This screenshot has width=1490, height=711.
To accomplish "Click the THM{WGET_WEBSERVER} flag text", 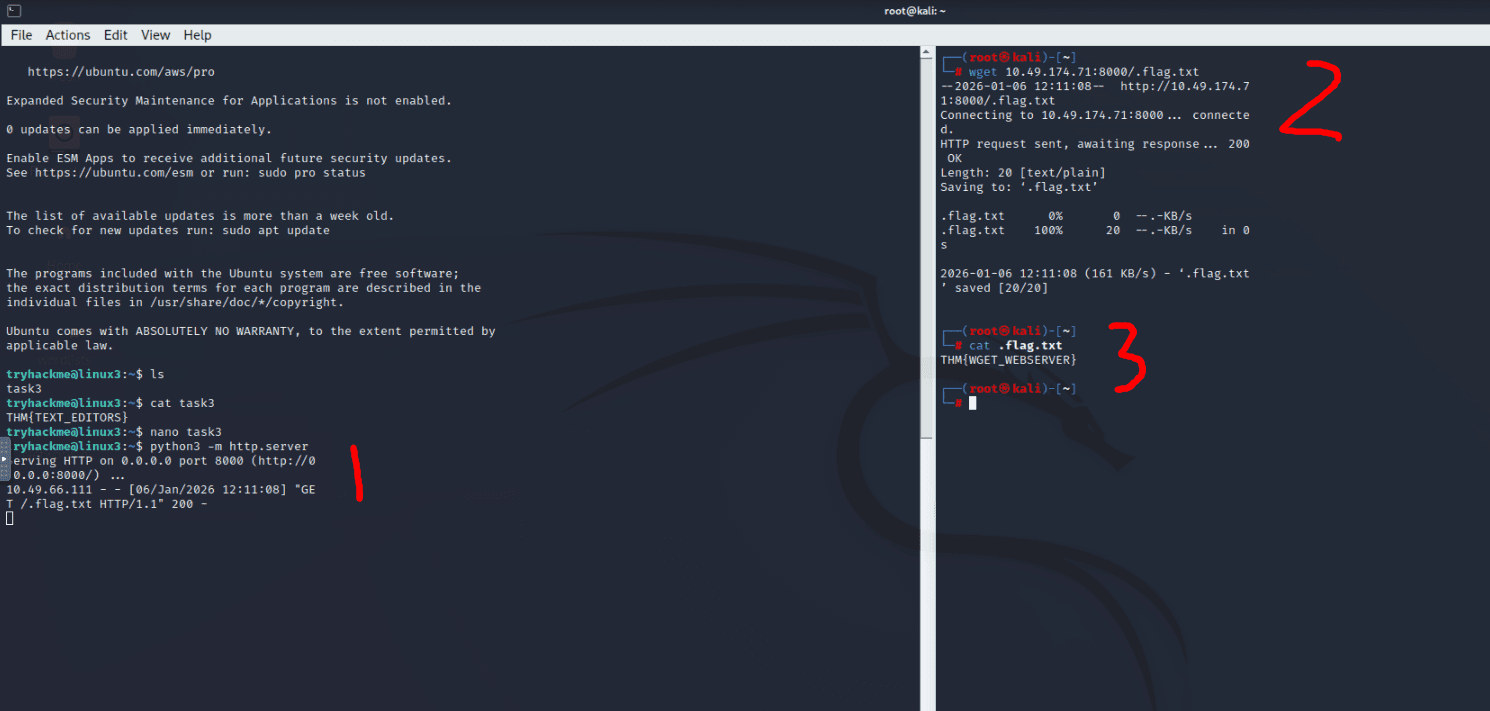I will pyautogui.click(x=1008, y=360).
